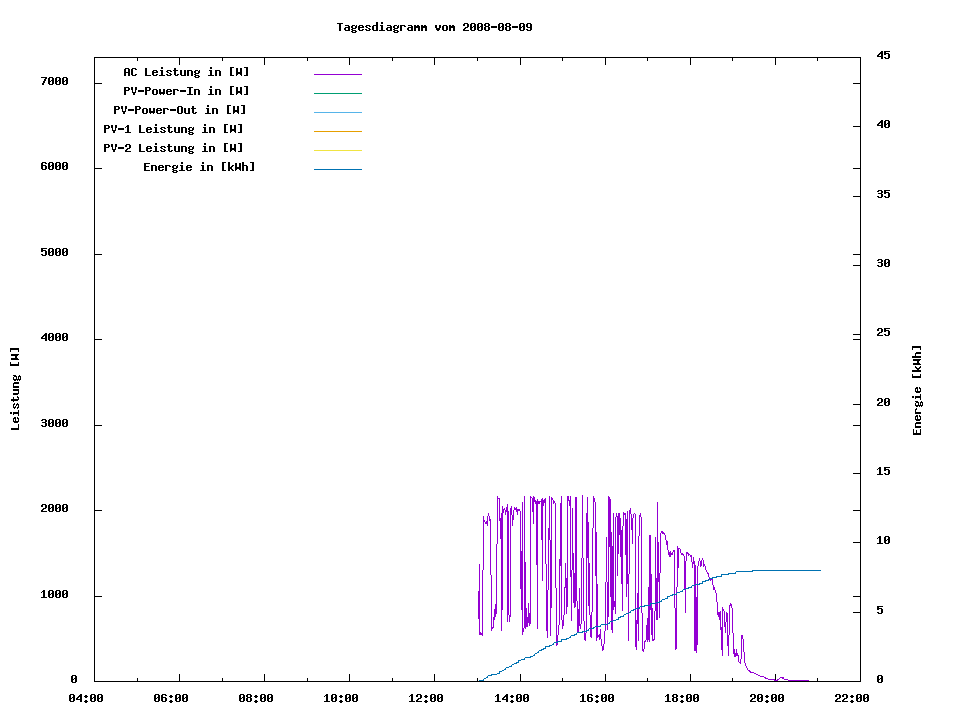Viewport: 960px width, 720px height.
Task: Click the Energie in [kWh] legend entry
Action: (x=199, y=167)
